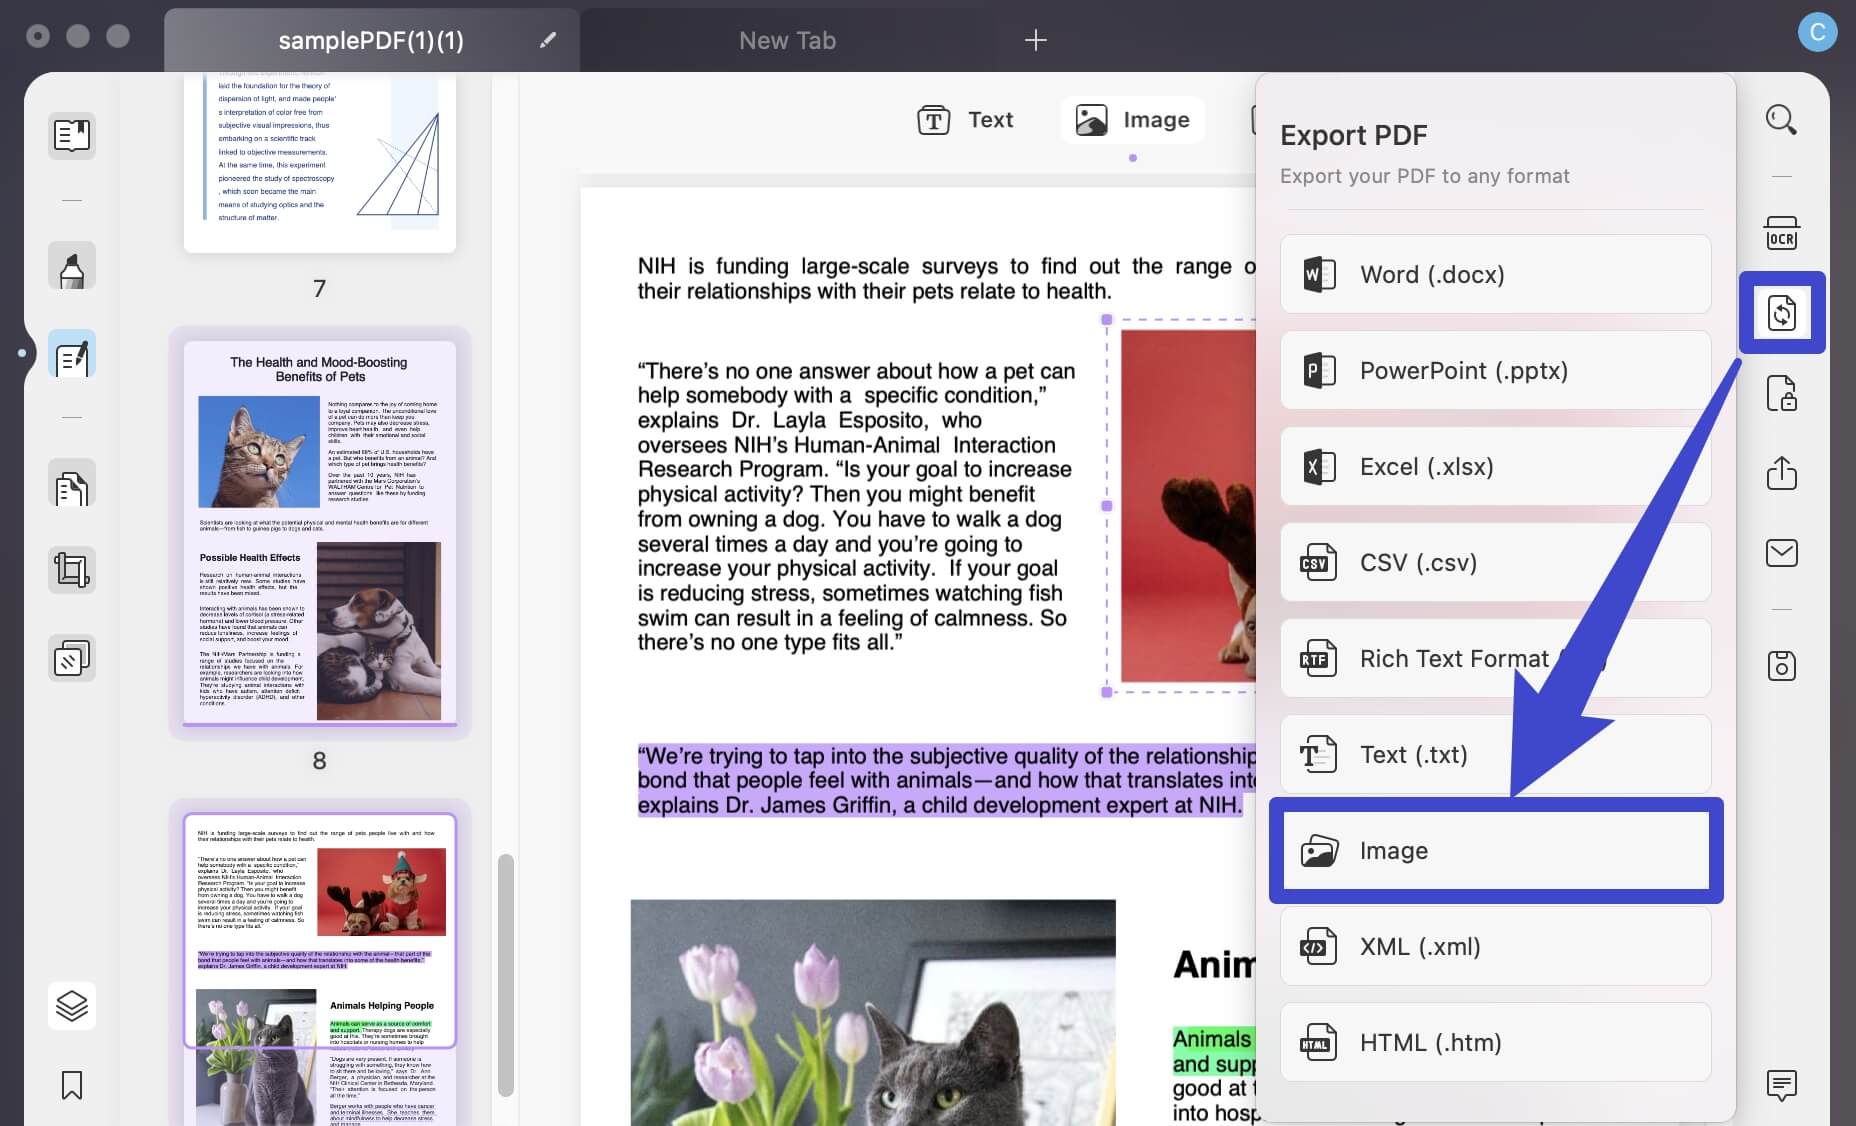
Task: Choose Excel (.xlsx) export format
Action: 1494,467
